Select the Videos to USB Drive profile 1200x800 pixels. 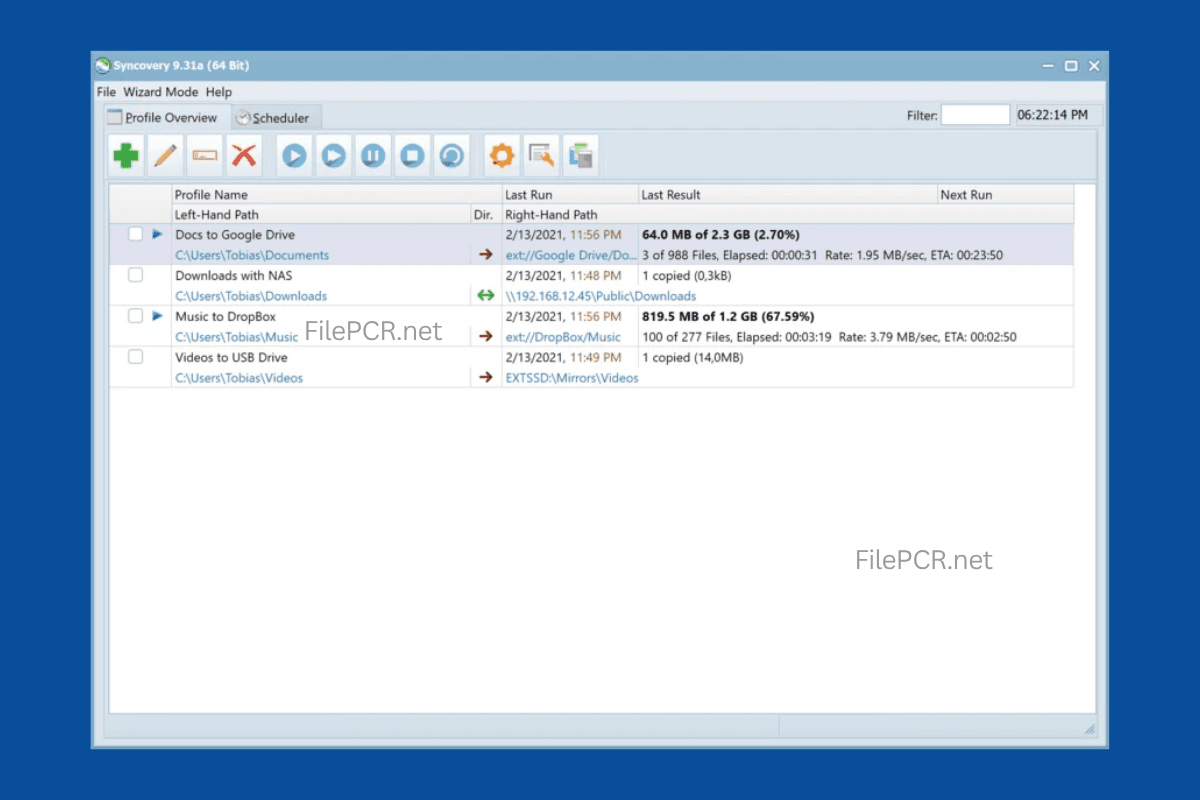(x=231, y=358)
